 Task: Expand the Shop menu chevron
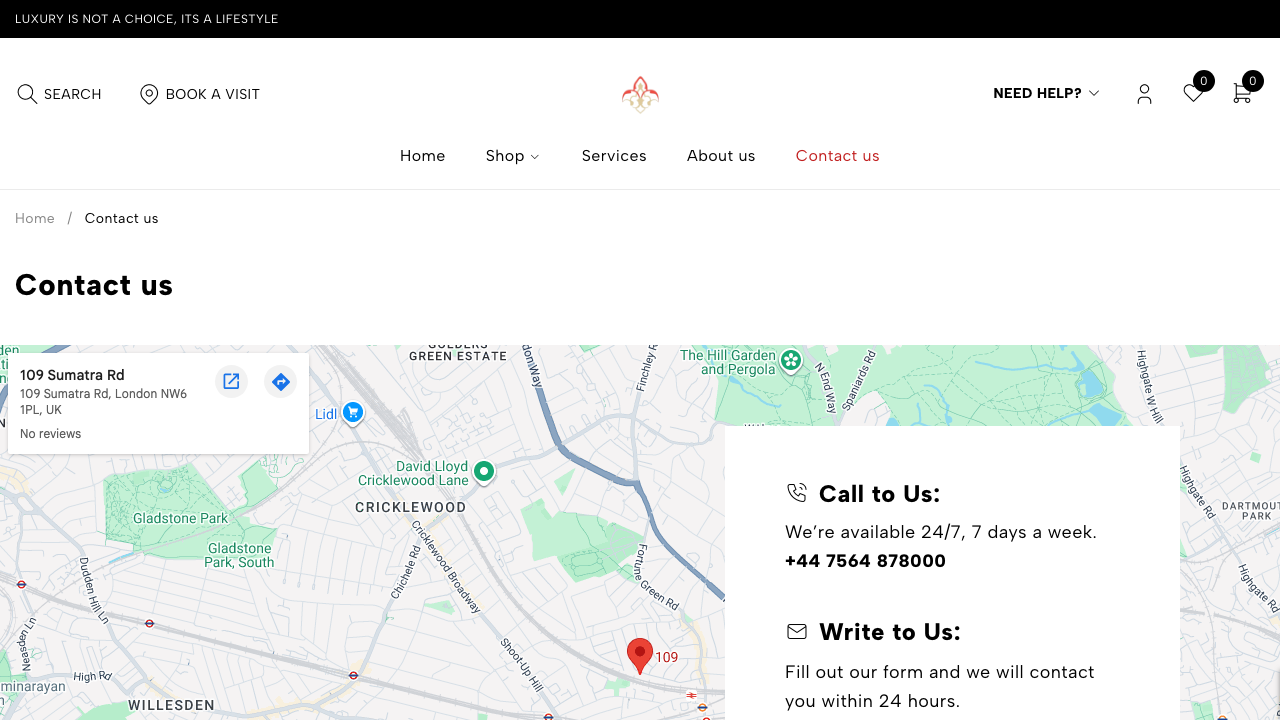tap(535, 156)
